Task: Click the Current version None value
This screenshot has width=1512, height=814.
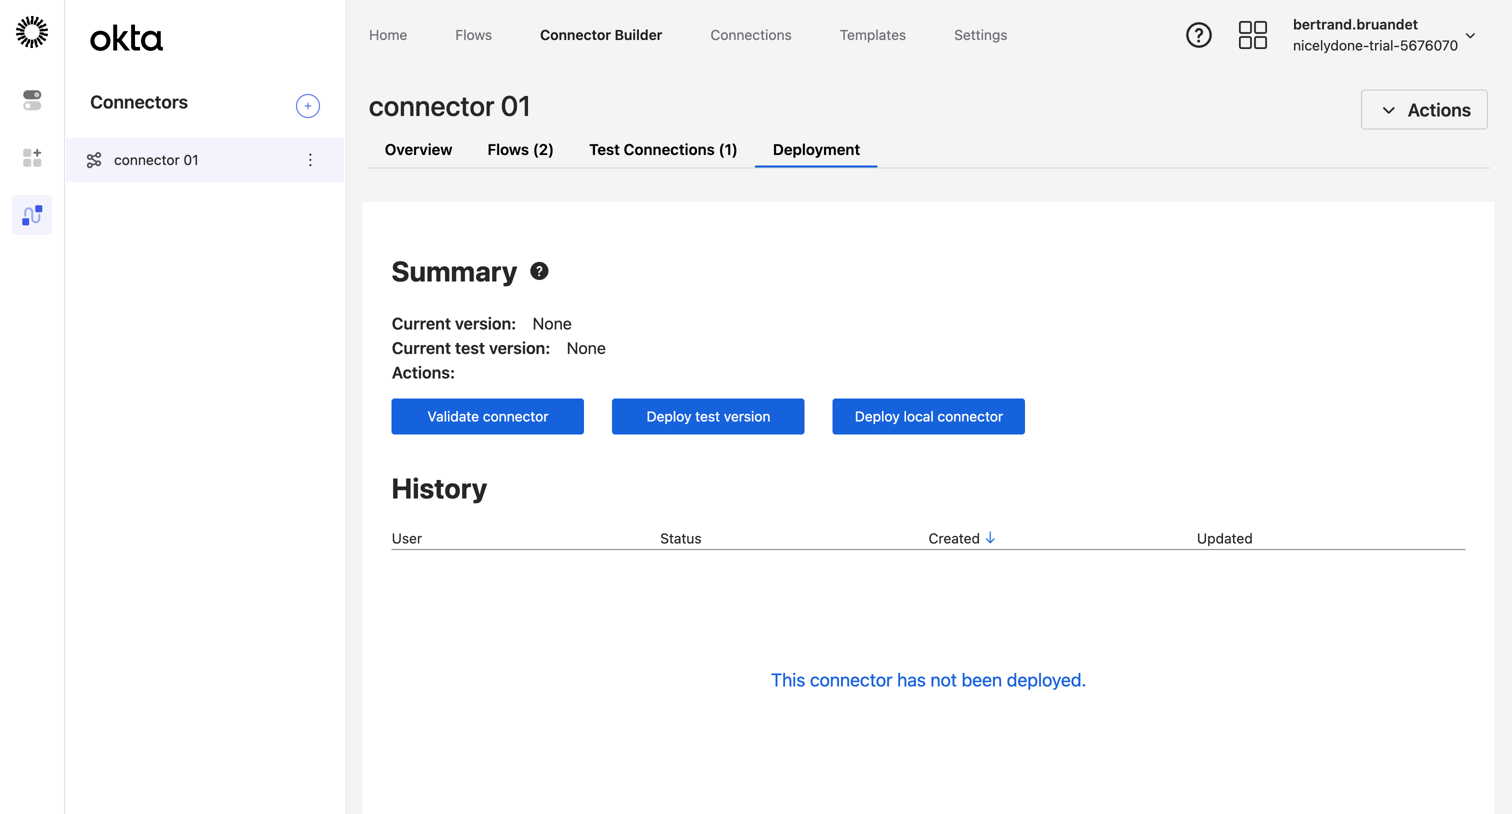Action: coord(552,324)
